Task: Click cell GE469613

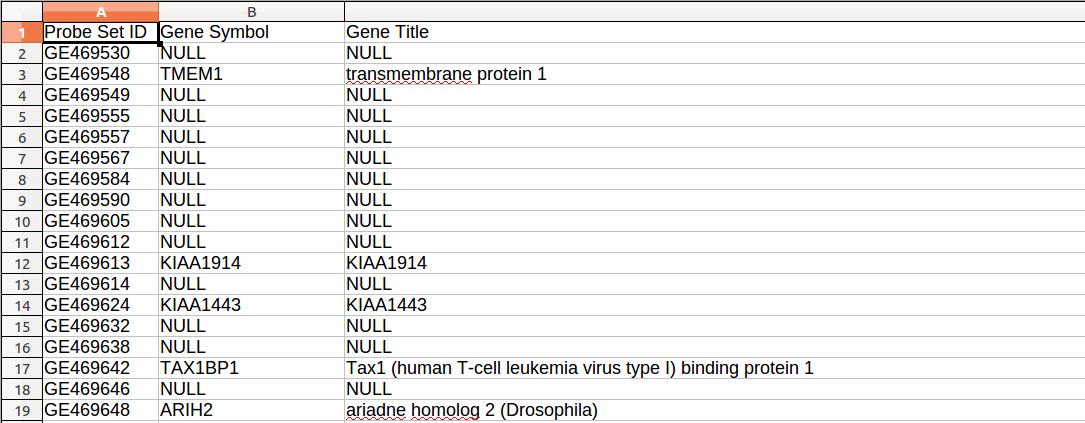Action: point(100,263)
